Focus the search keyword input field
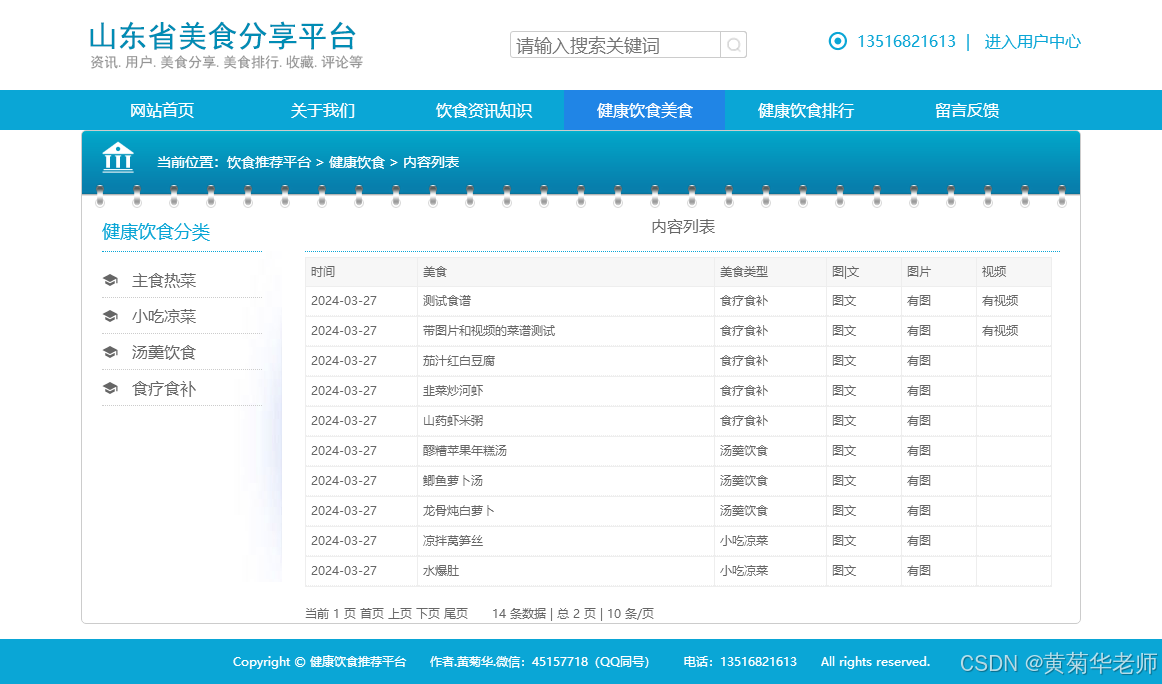The image size is (1162, 684). pyautogui.click(x=615, y=45)
